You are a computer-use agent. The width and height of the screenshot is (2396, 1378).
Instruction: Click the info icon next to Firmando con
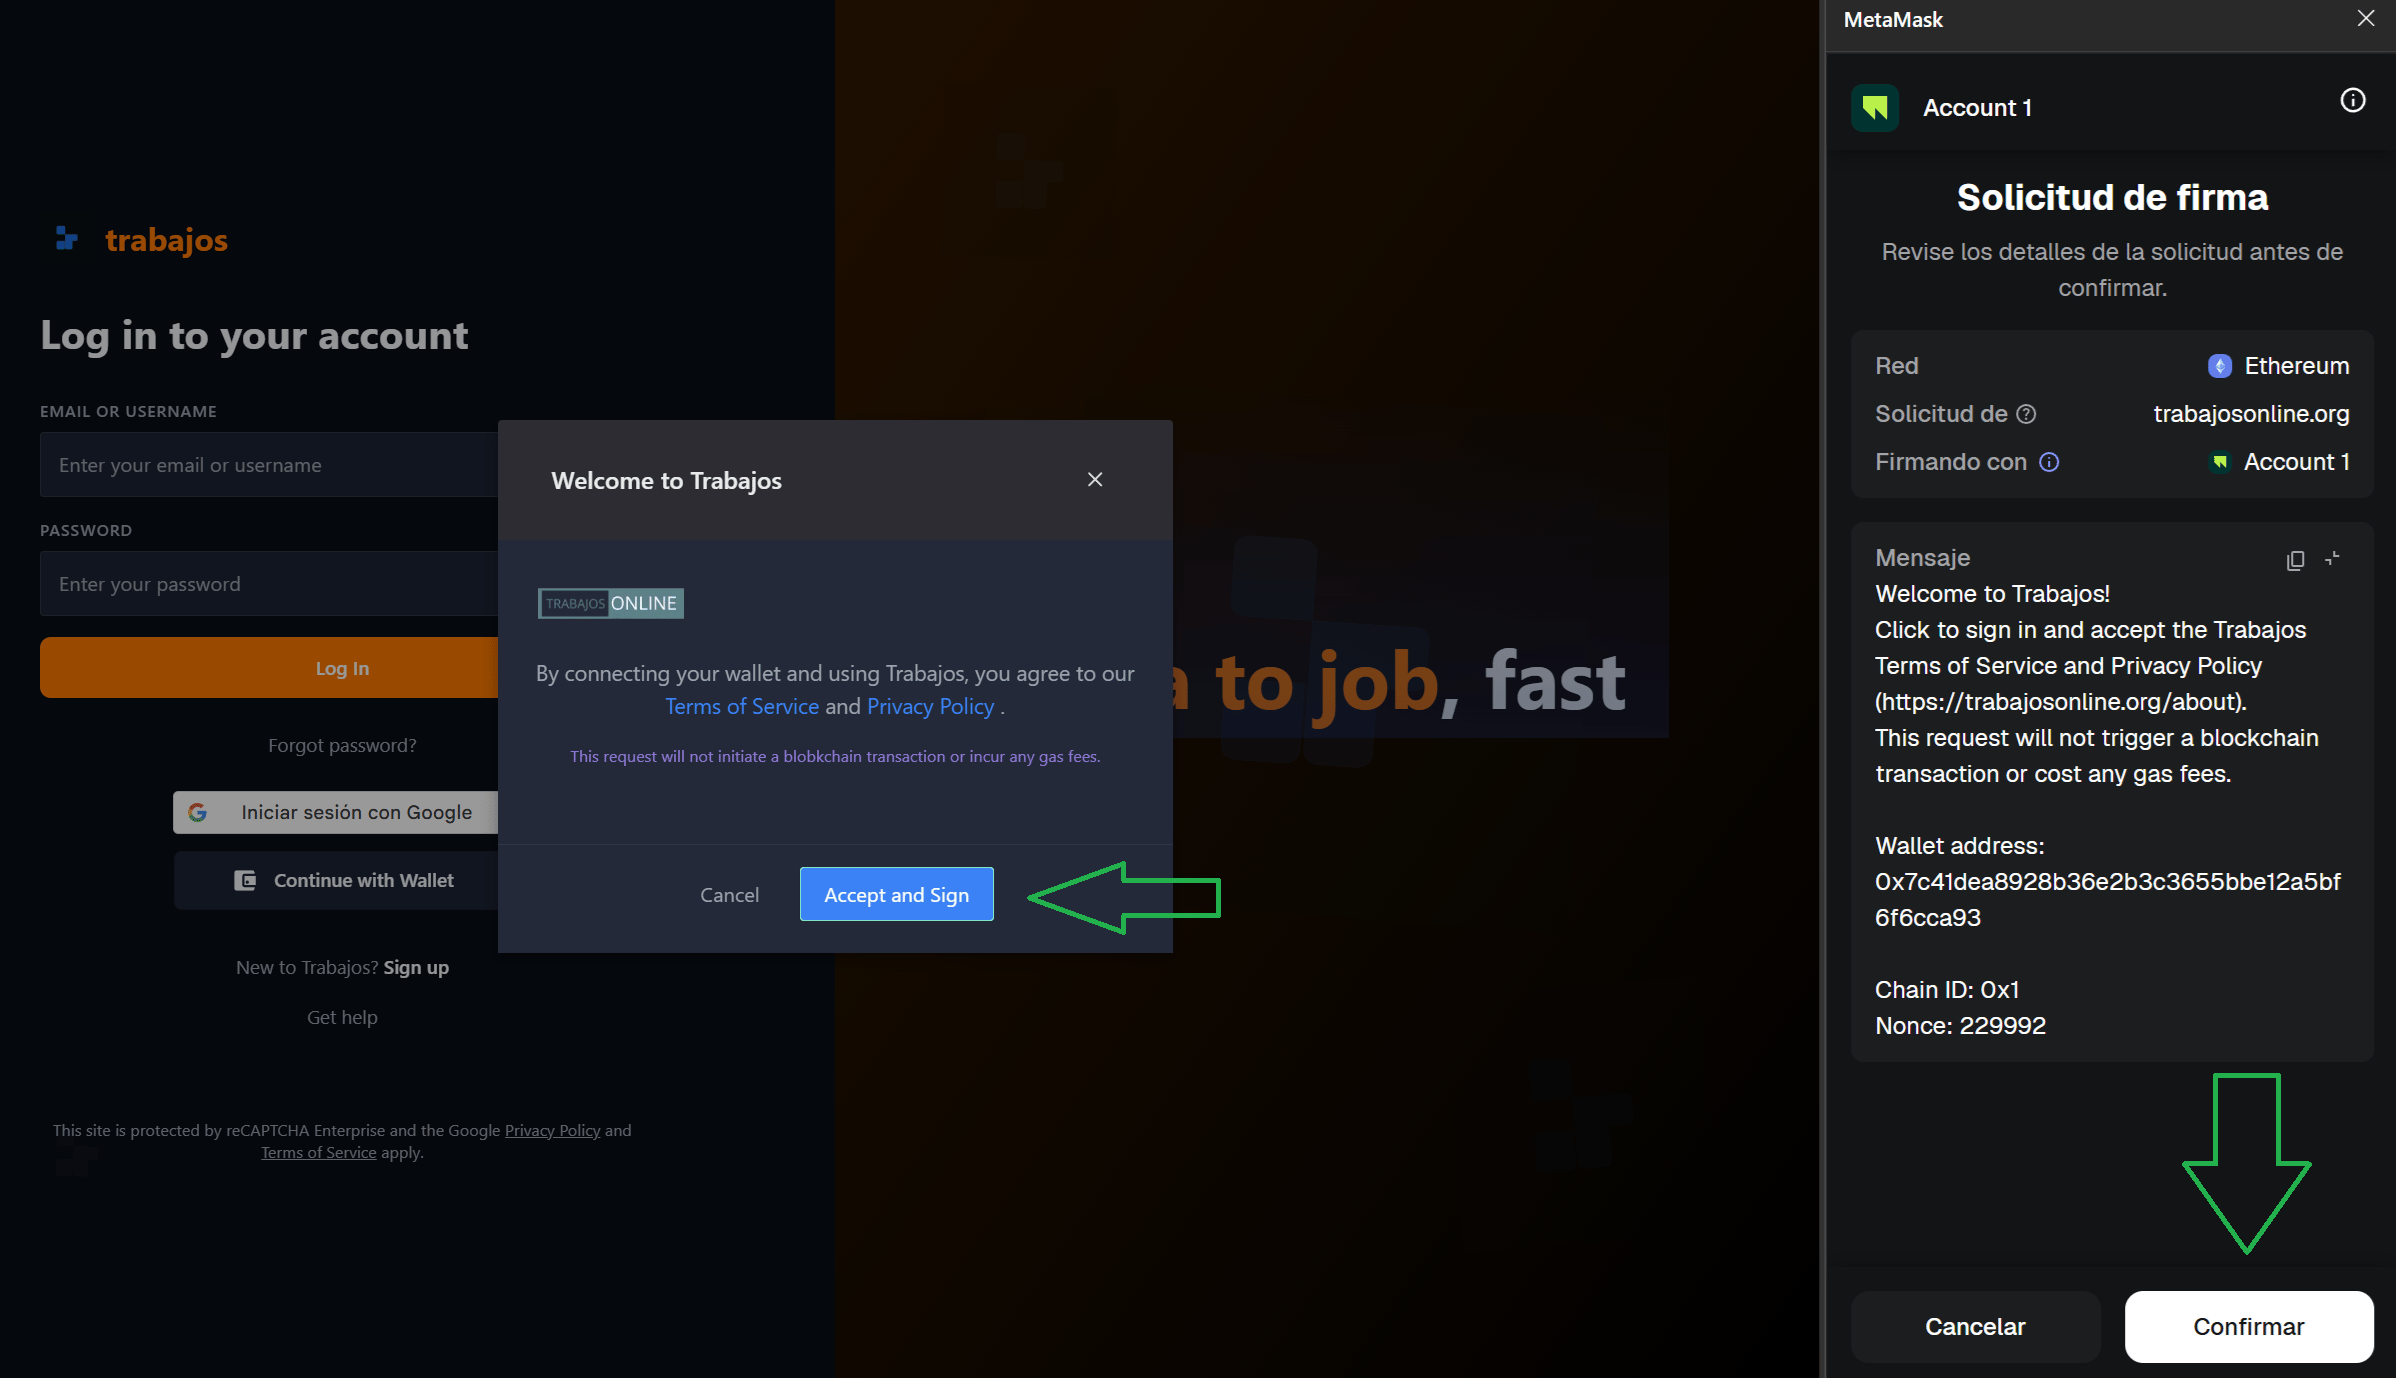2049,462
